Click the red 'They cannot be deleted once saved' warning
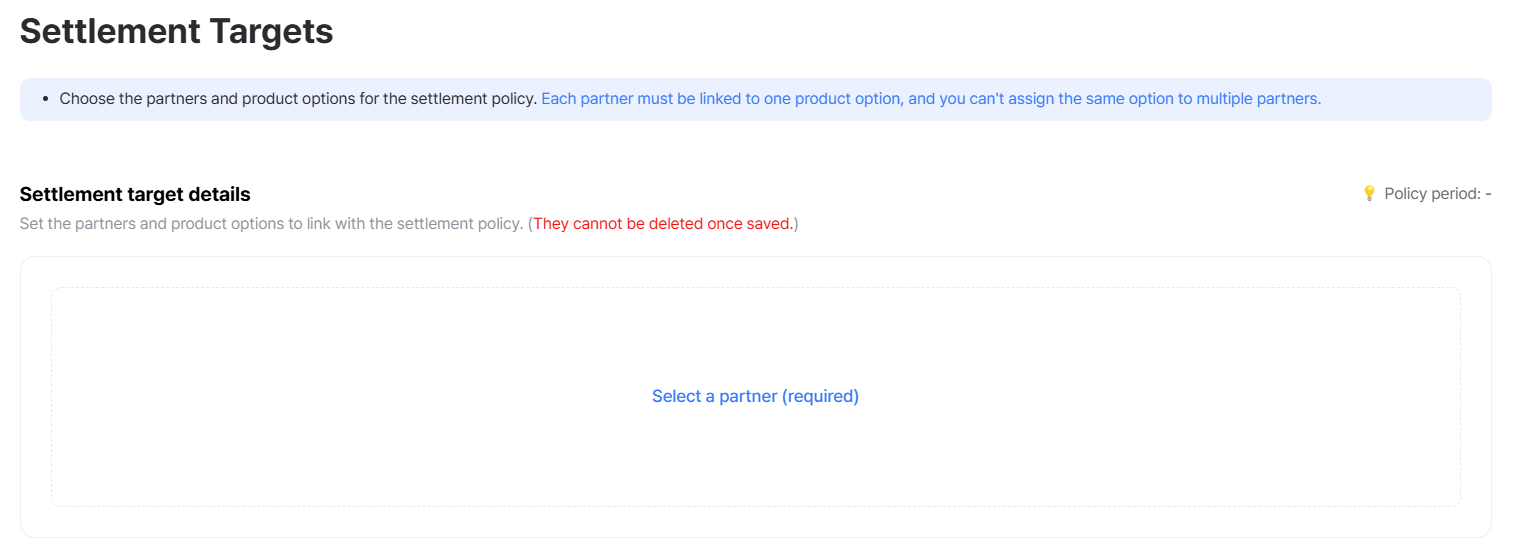Image resolution: width=1514 pixels, height=558 pixels. (x=663, y=223)
